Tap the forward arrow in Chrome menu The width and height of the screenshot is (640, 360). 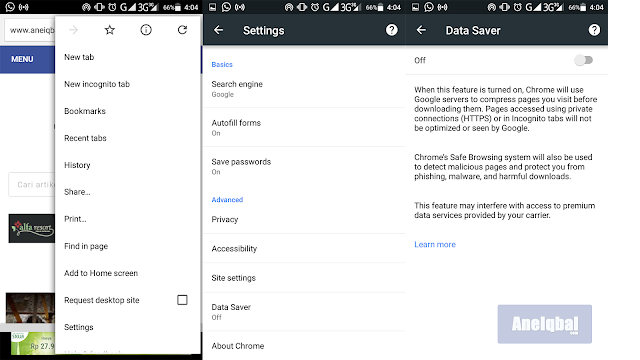tap(73, 30)
